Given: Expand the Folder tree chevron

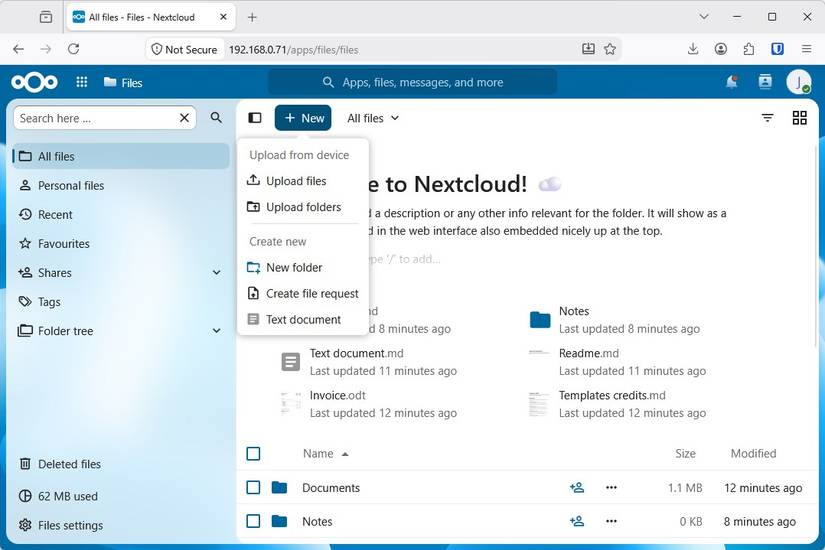Looking at the screenshot, I should point(216,331).
